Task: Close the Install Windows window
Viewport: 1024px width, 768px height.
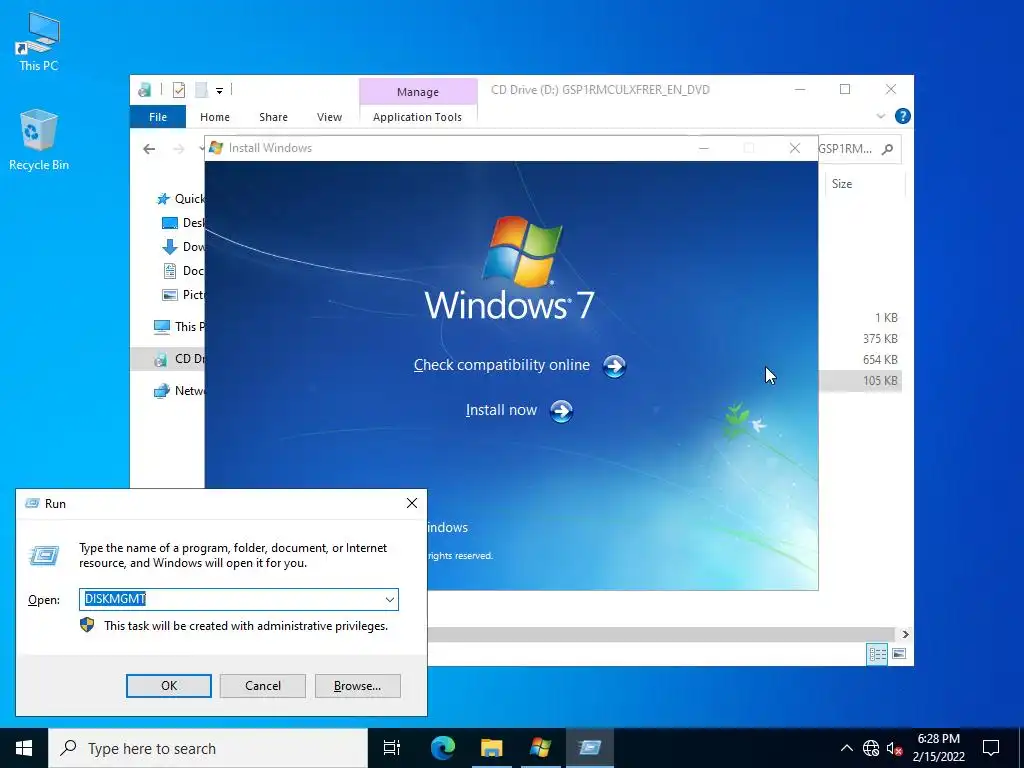Action: 795,148
